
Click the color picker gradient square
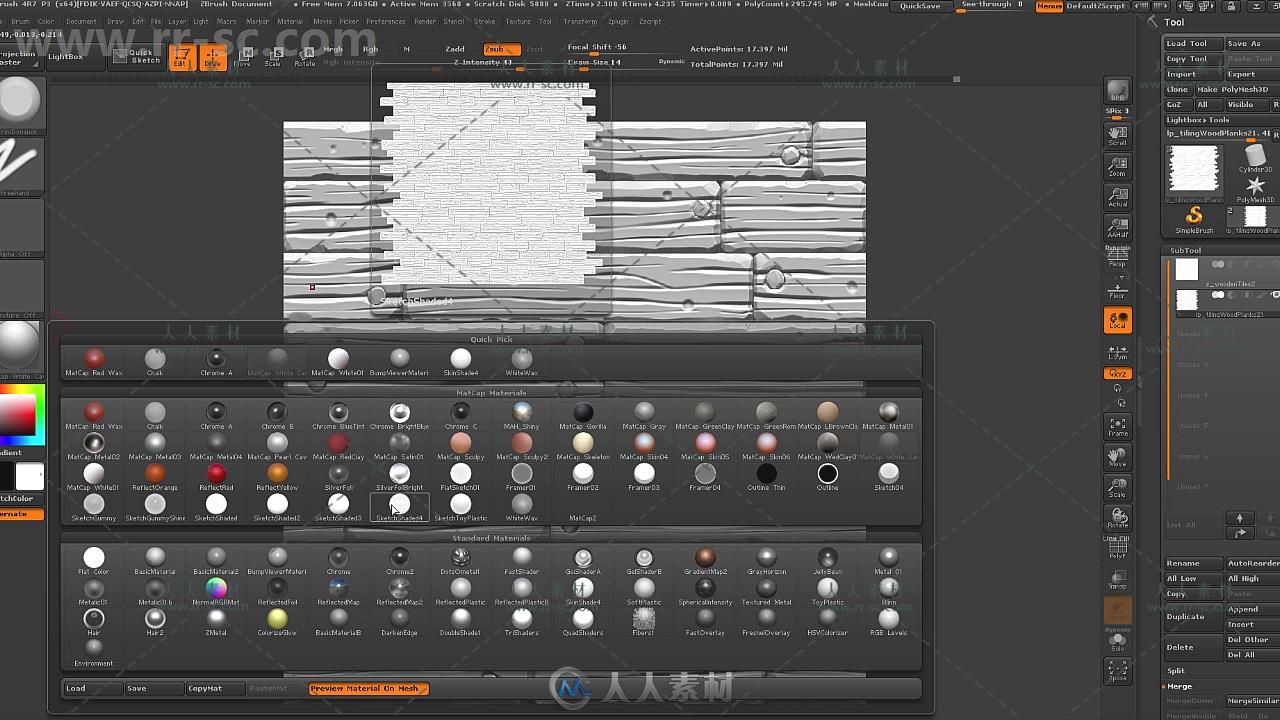click(16, 413)
